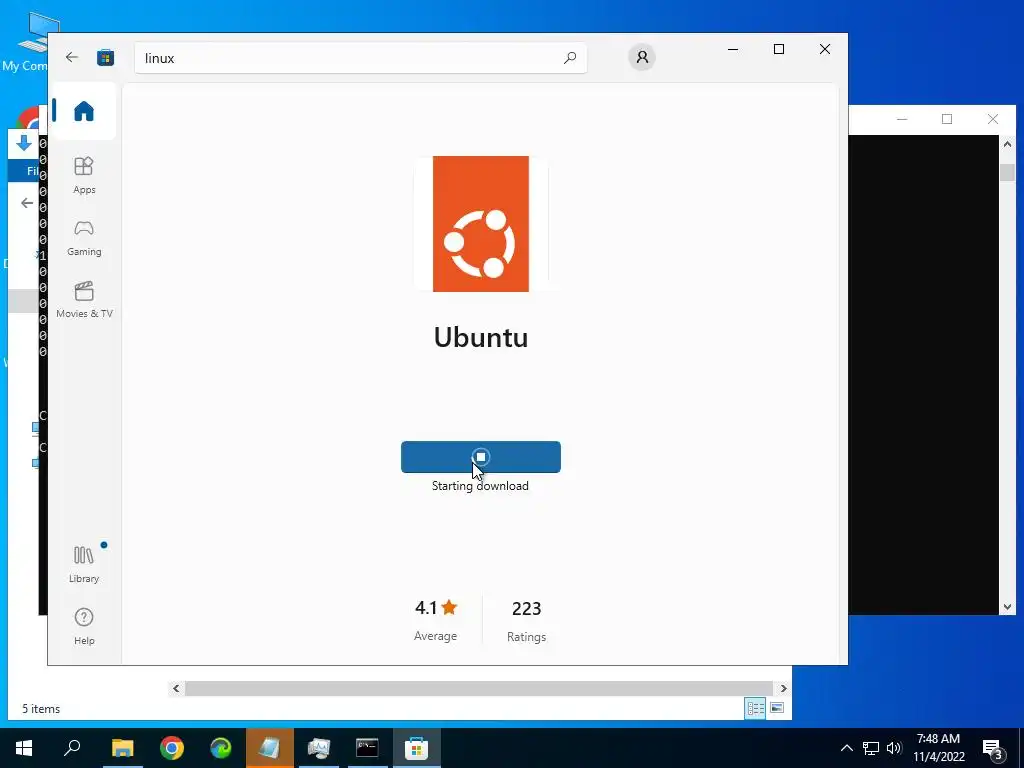Open the Apps section in sidebar
The height and width of the screenshot is (768, 1024).
coord(84,175)
